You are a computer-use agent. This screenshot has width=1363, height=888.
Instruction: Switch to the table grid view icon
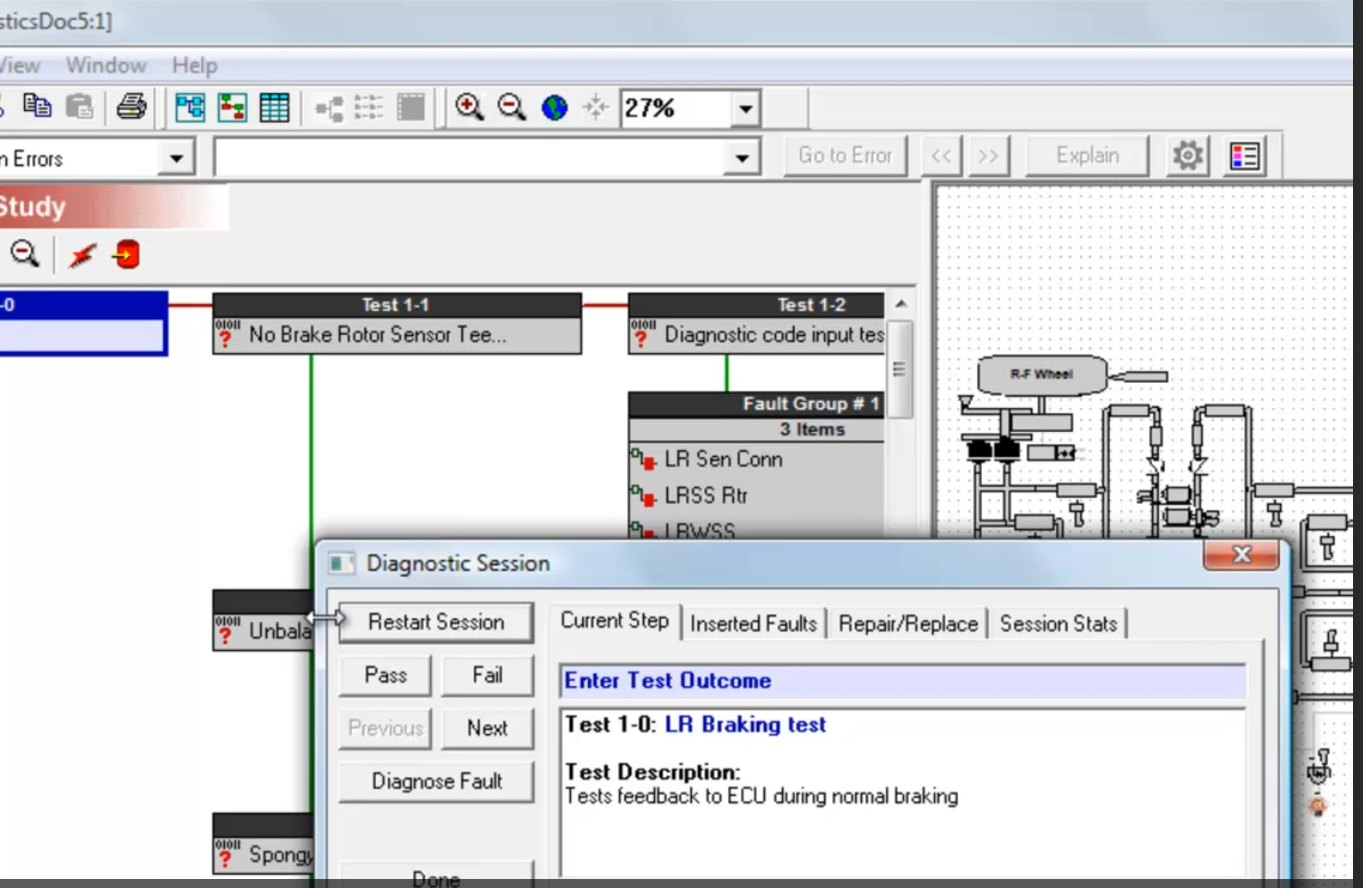pos(274,107)
